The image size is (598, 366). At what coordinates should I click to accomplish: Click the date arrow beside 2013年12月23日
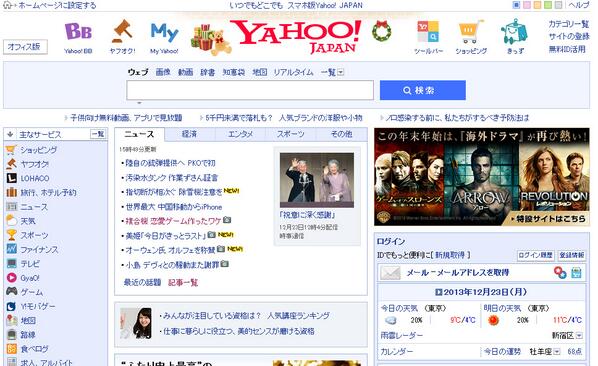tap(439, 292)
